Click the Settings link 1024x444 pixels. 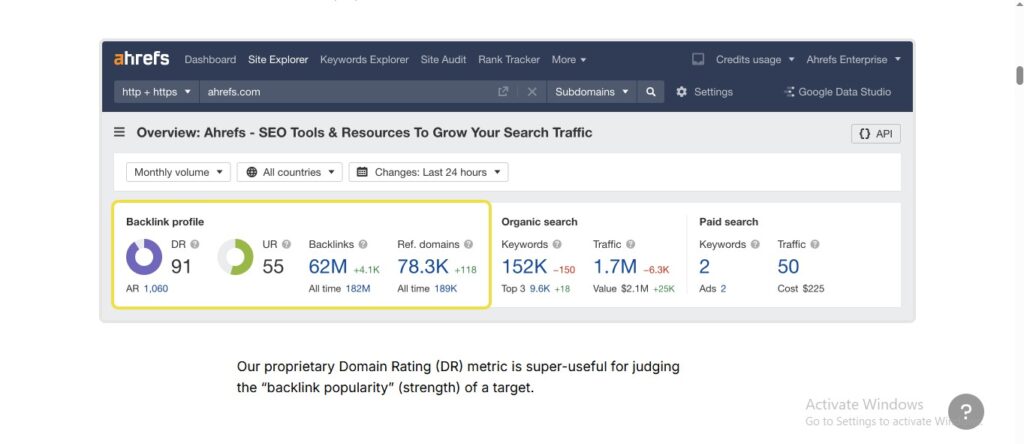click(x=713, y=92)
